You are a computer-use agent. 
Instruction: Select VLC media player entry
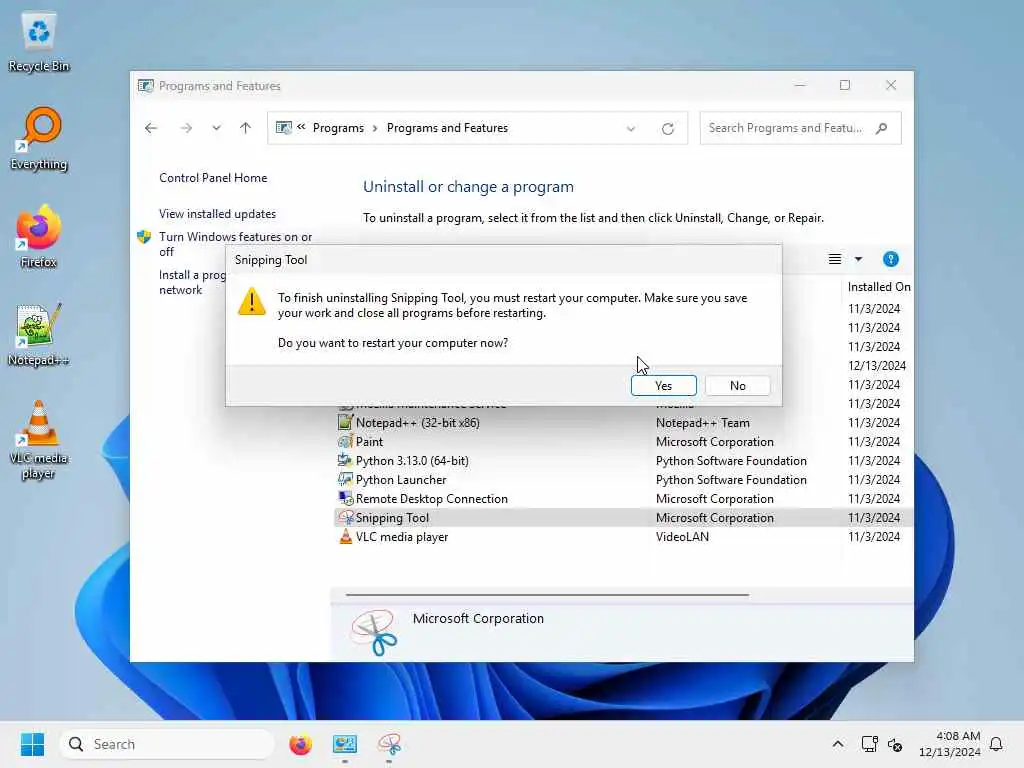coord(624,536)
